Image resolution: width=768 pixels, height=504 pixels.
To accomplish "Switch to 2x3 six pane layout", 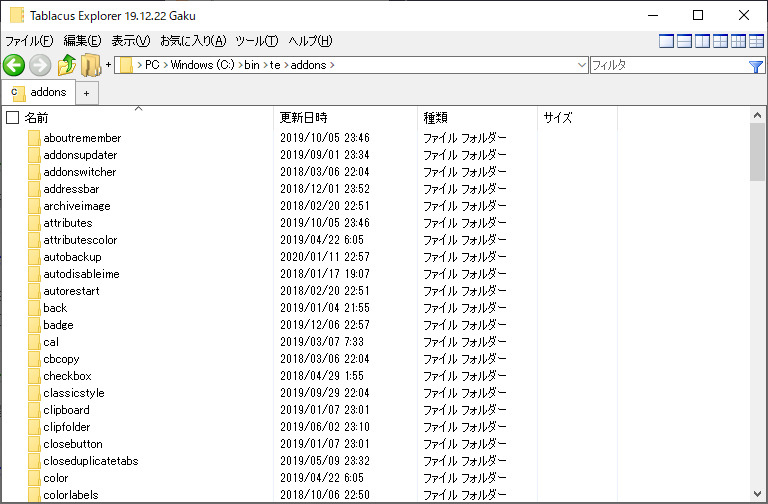I will pyautogui.click(x=756, y=41).
